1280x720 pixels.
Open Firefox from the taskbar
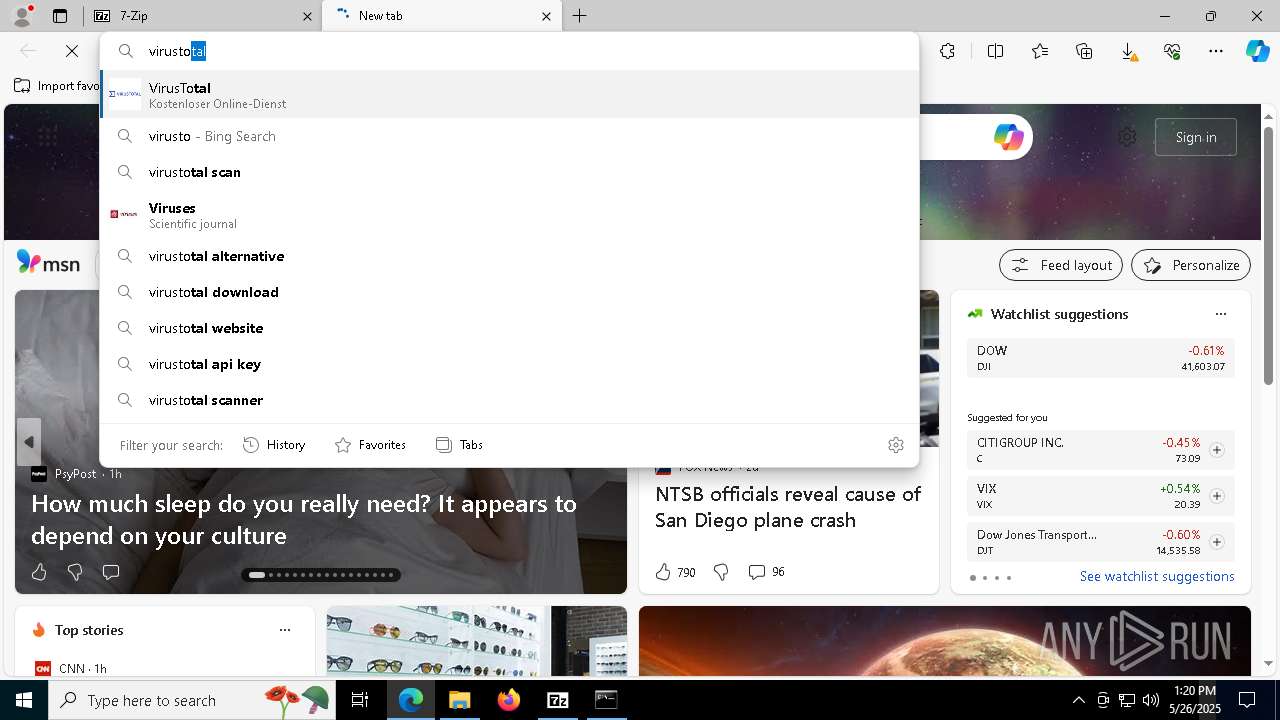coord(509,700)
